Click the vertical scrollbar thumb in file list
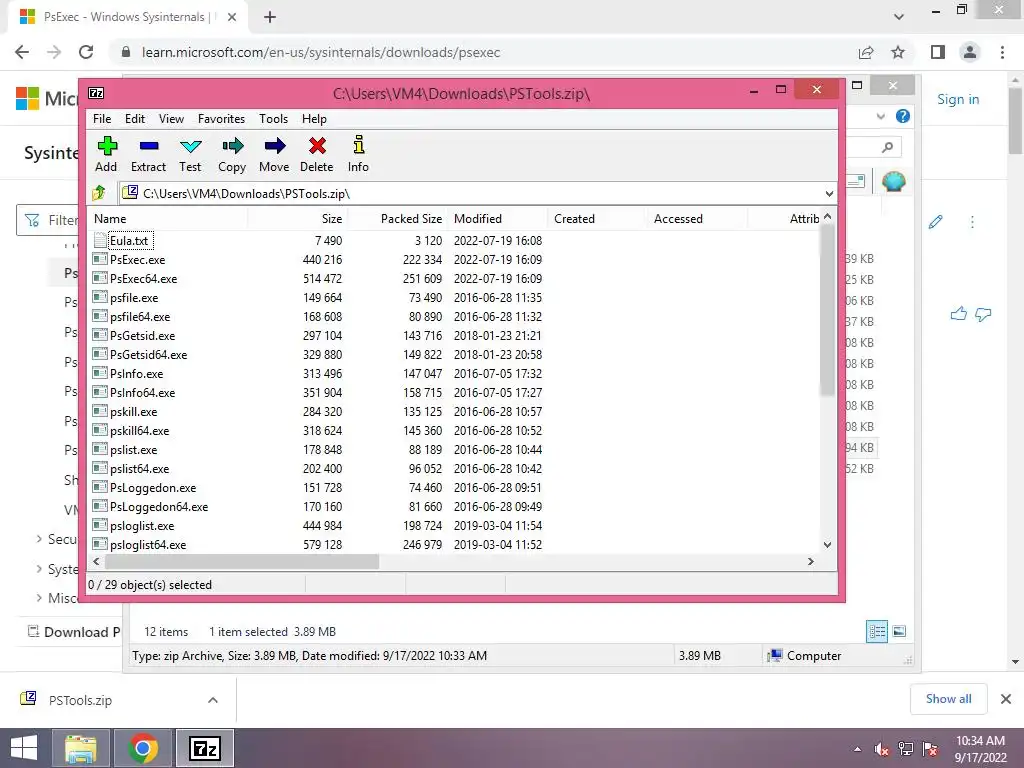Screen dimensions: 1024x768 pos(827,310)
